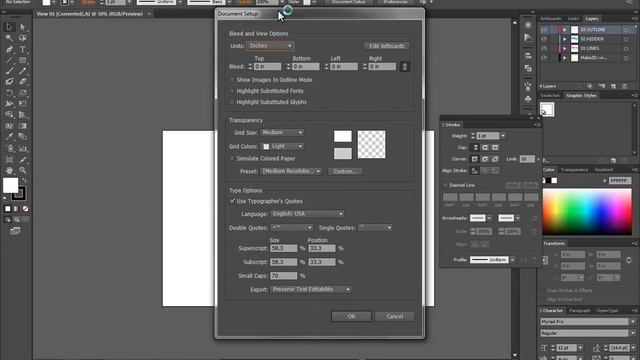This screenshot has width=640, height=360.
Task: Select the Hand tool
Action: click(x=9, y=171)
